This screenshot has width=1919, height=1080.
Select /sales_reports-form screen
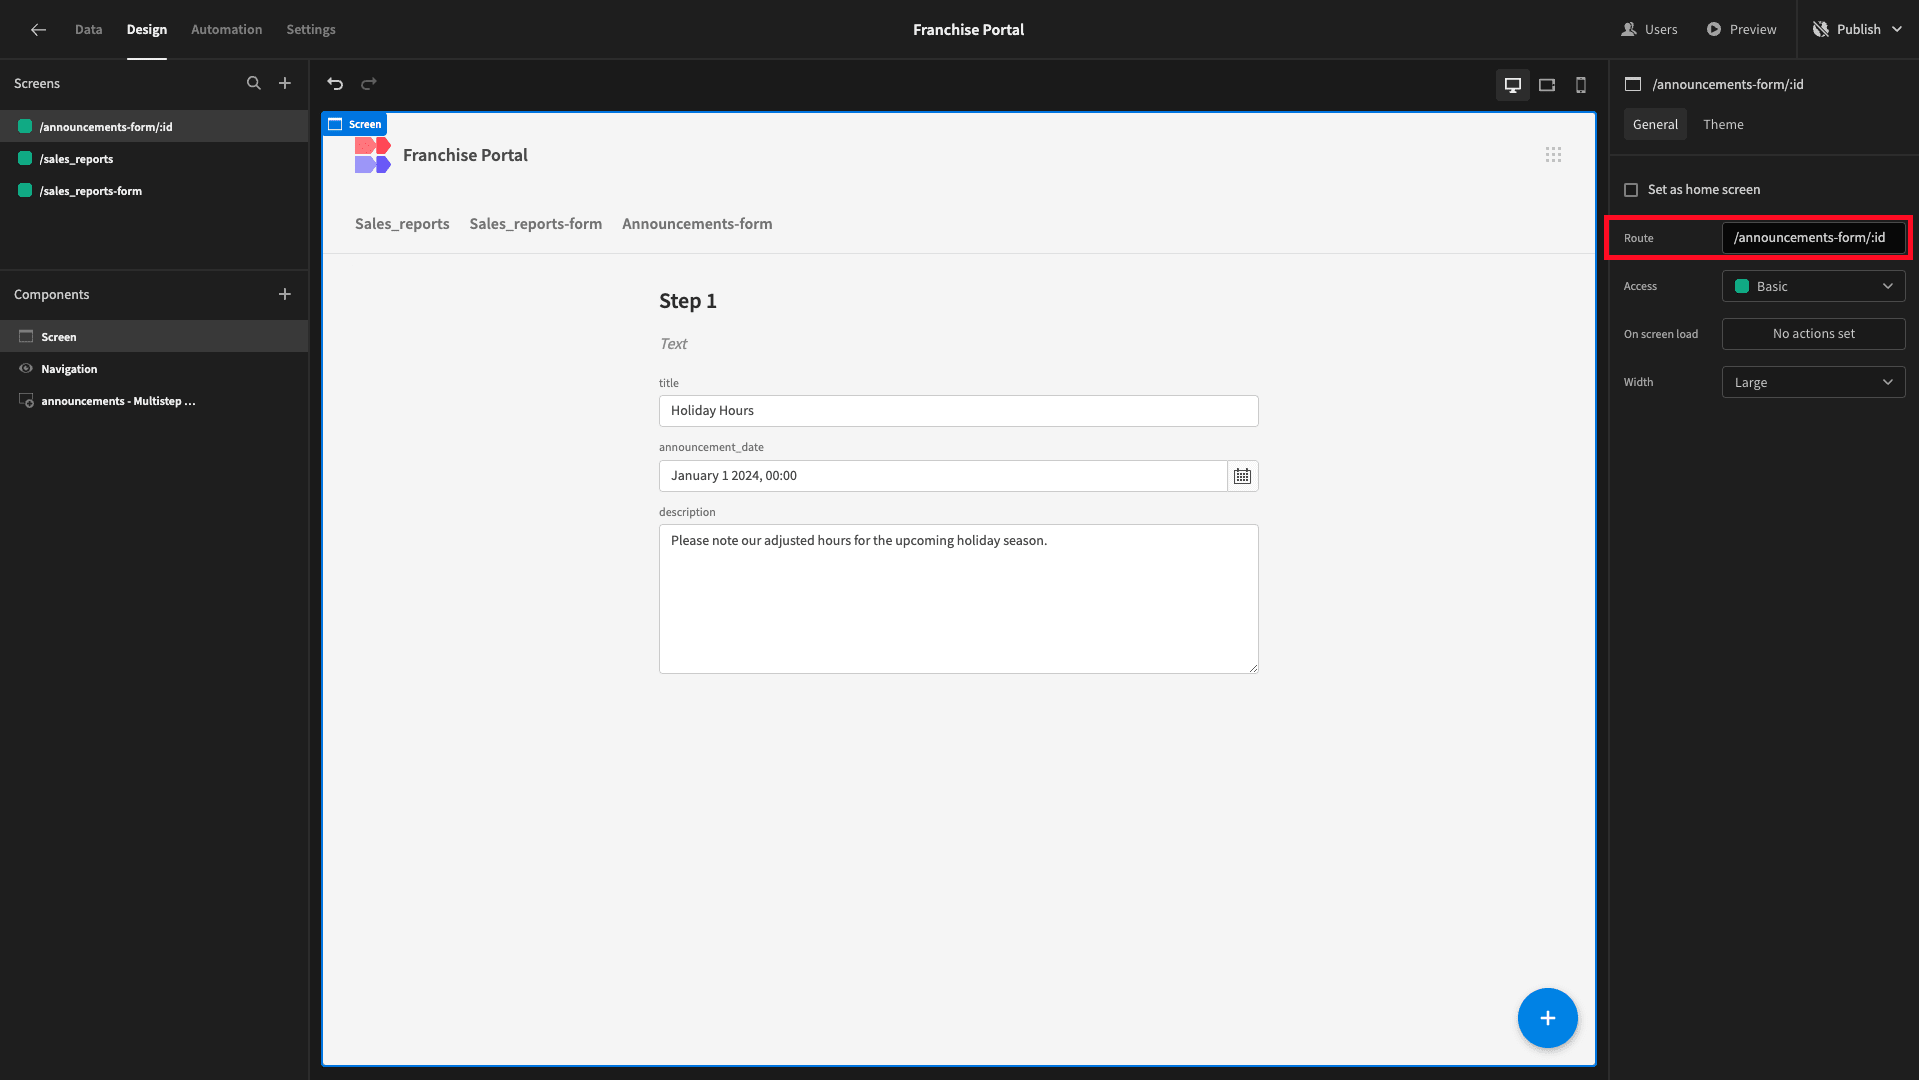point(154,191)
